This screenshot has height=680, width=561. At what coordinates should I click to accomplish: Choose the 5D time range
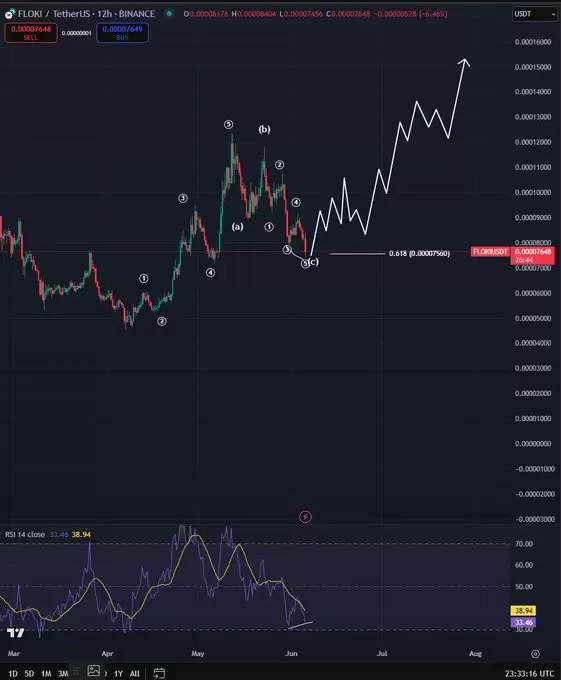(29, 673)
